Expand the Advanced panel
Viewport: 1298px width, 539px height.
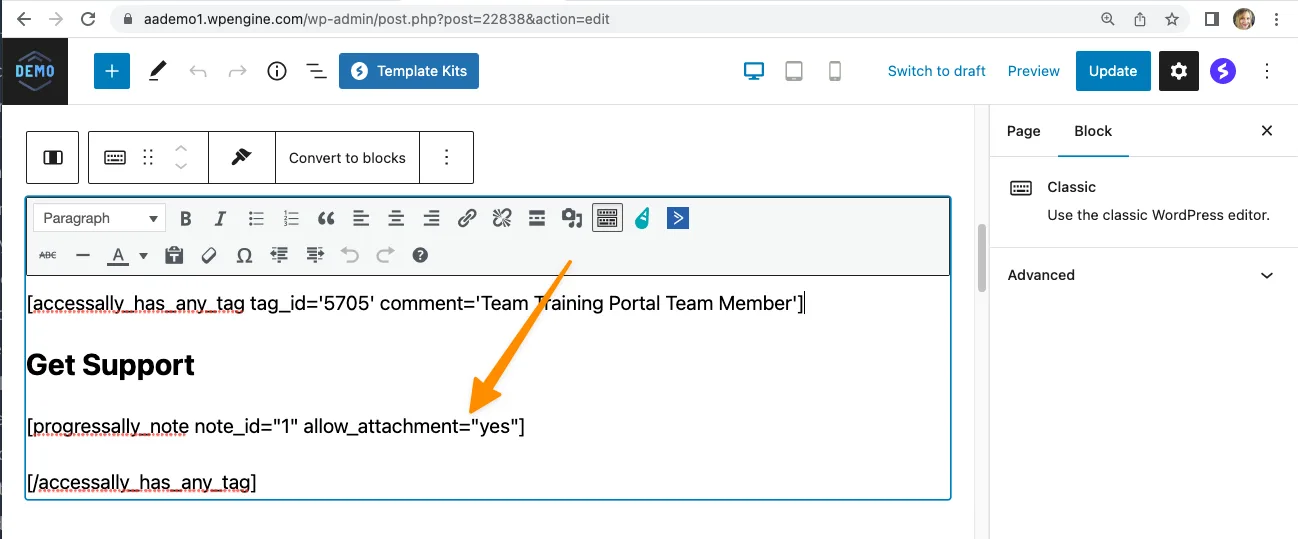[x=1141, y=275]
